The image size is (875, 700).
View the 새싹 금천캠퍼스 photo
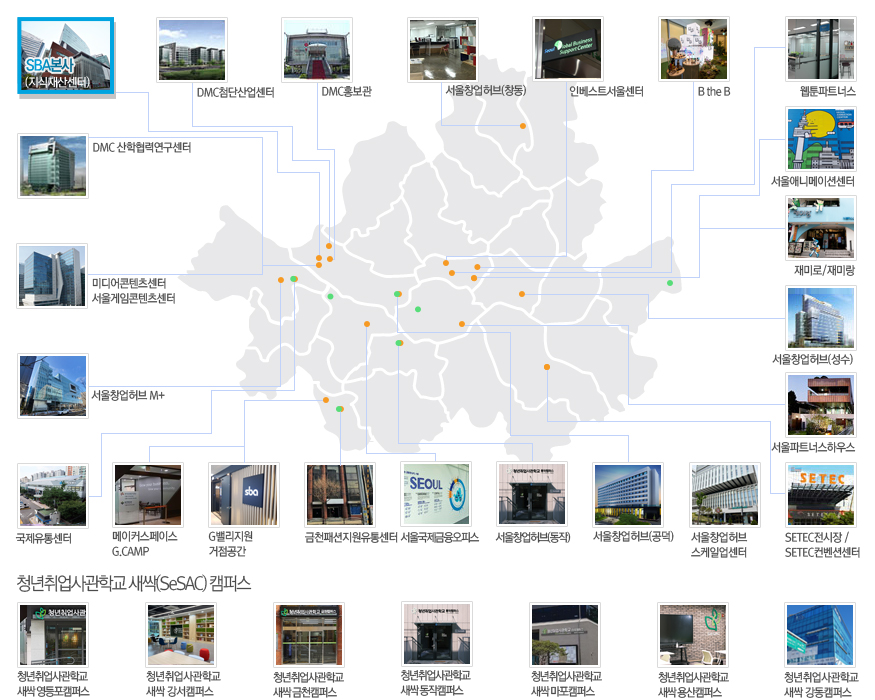(x=309, y=635)
